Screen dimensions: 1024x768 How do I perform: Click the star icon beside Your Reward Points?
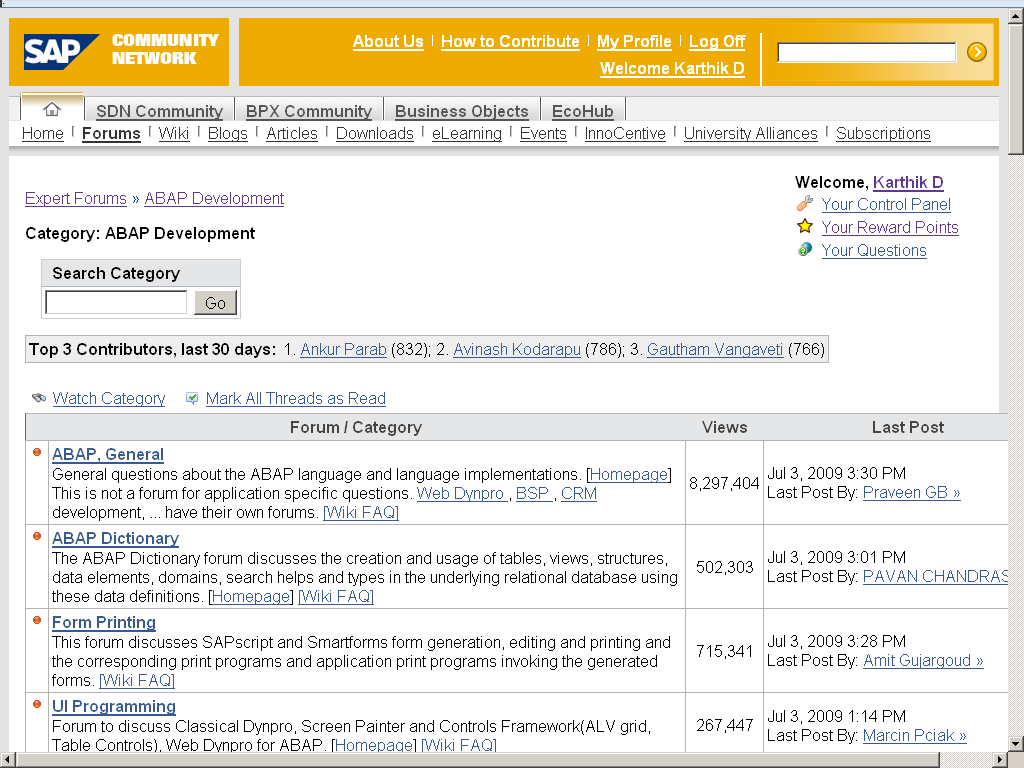[805, 227]
